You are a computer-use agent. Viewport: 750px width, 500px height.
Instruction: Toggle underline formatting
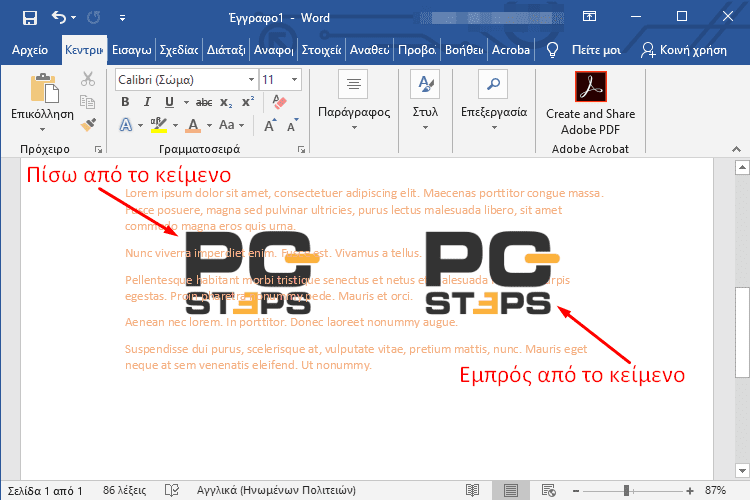click(x=169, y=101)
